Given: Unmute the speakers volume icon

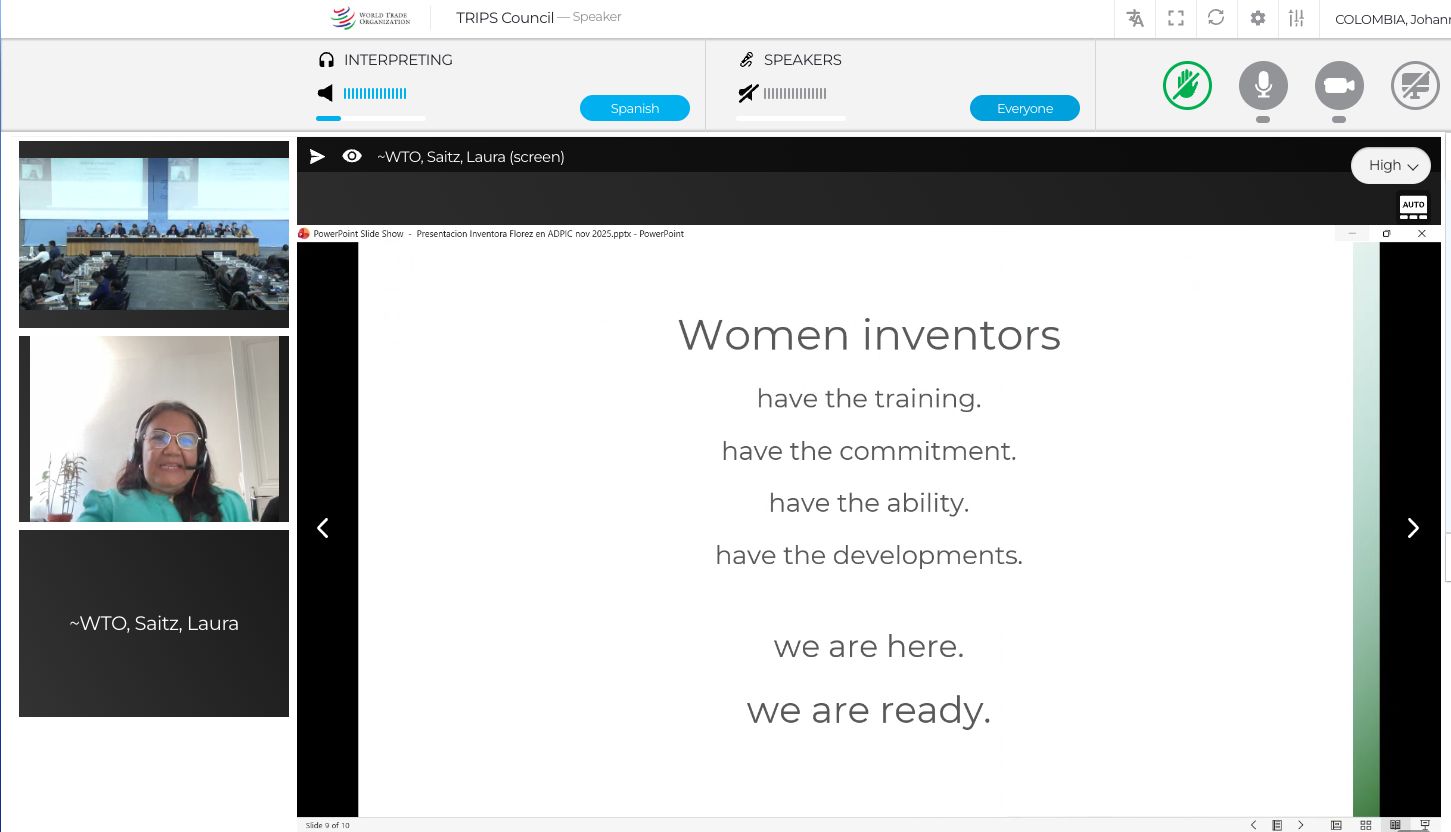Looking at the screenshot, I should pyautogui.click(x=747, y=94).
